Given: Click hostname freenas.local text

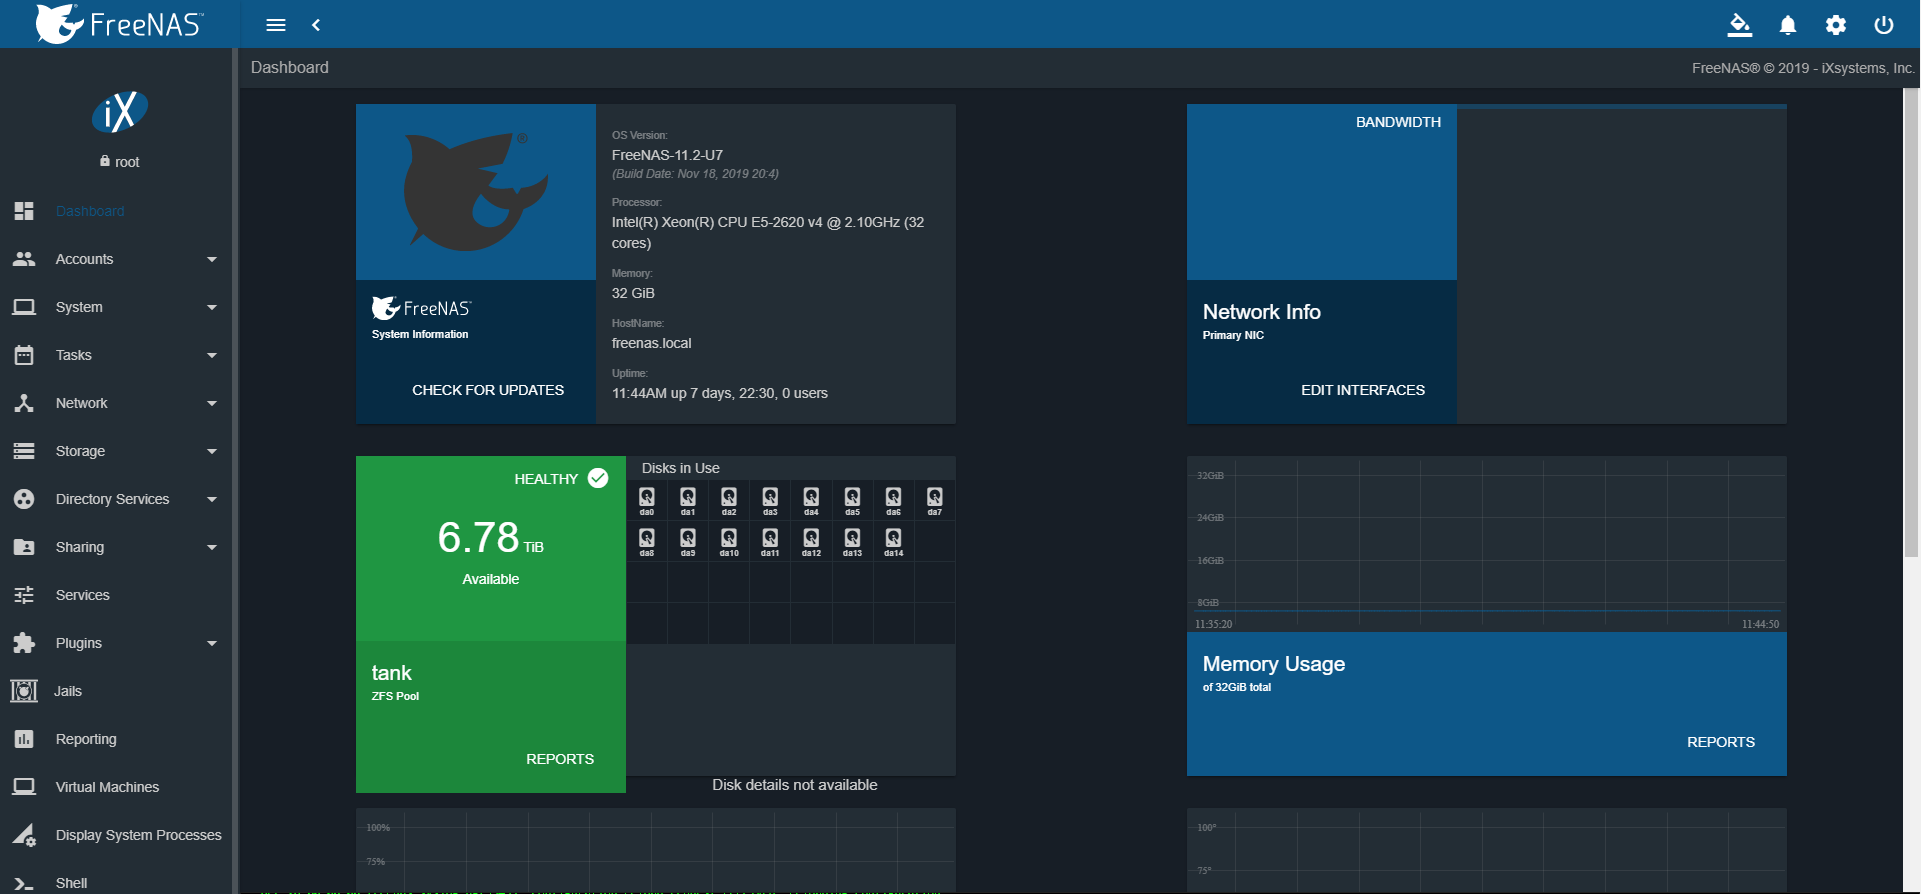Looking at the screenshot, I should tap(652, 343).
